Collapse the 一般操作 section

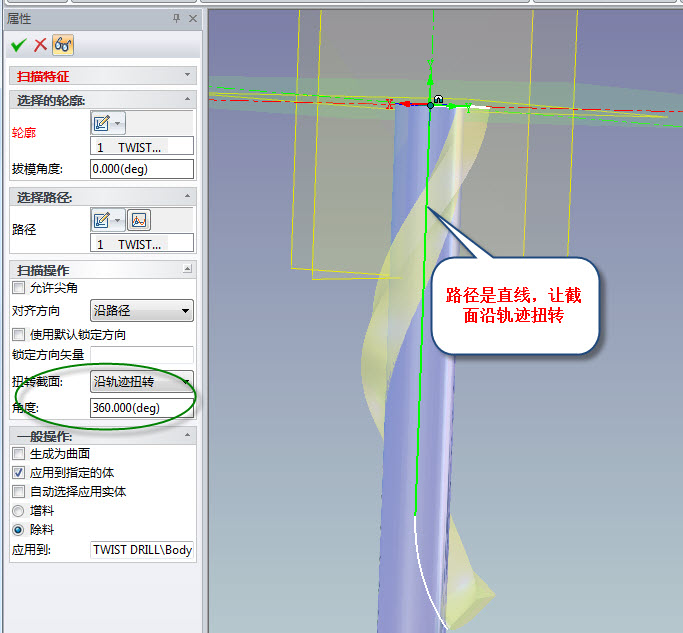point(187,436)
